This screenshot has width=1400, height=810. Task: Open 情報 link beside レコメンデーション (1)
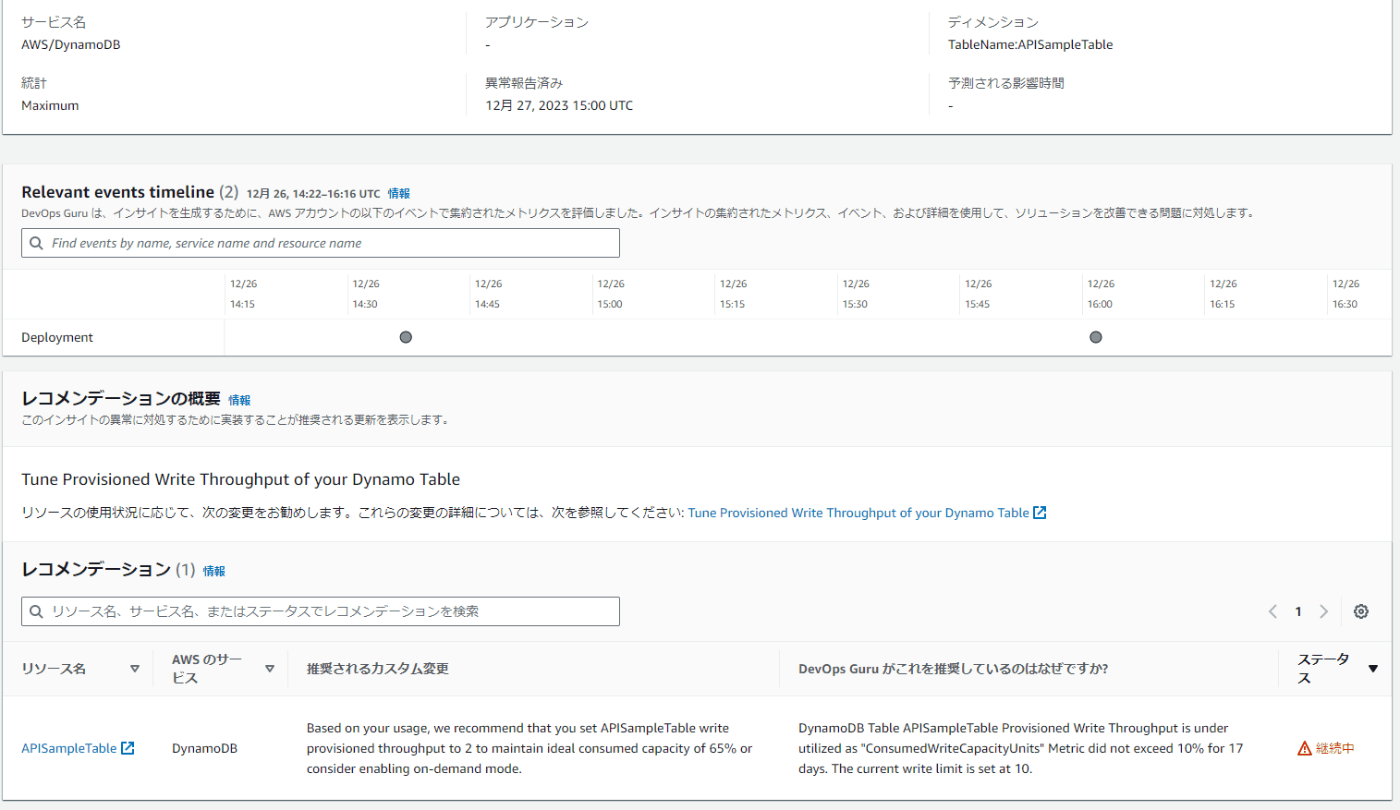214,571
